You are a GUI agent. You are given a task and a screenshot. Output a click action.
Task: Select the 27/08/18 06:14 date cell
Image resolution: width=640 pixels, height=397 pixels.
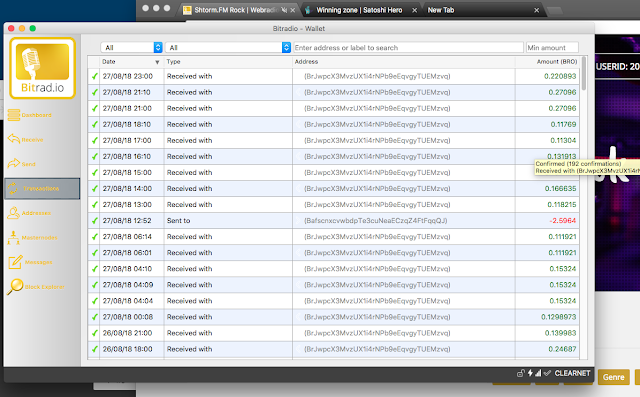pyautogui.click(x=132, y=237)
